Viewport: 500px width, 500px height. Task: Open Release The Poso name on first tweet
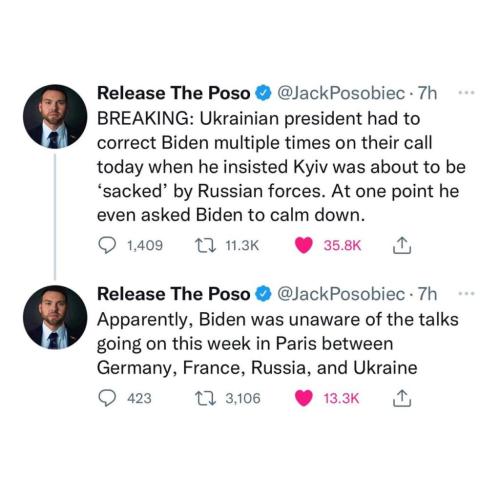click(174, 93)
